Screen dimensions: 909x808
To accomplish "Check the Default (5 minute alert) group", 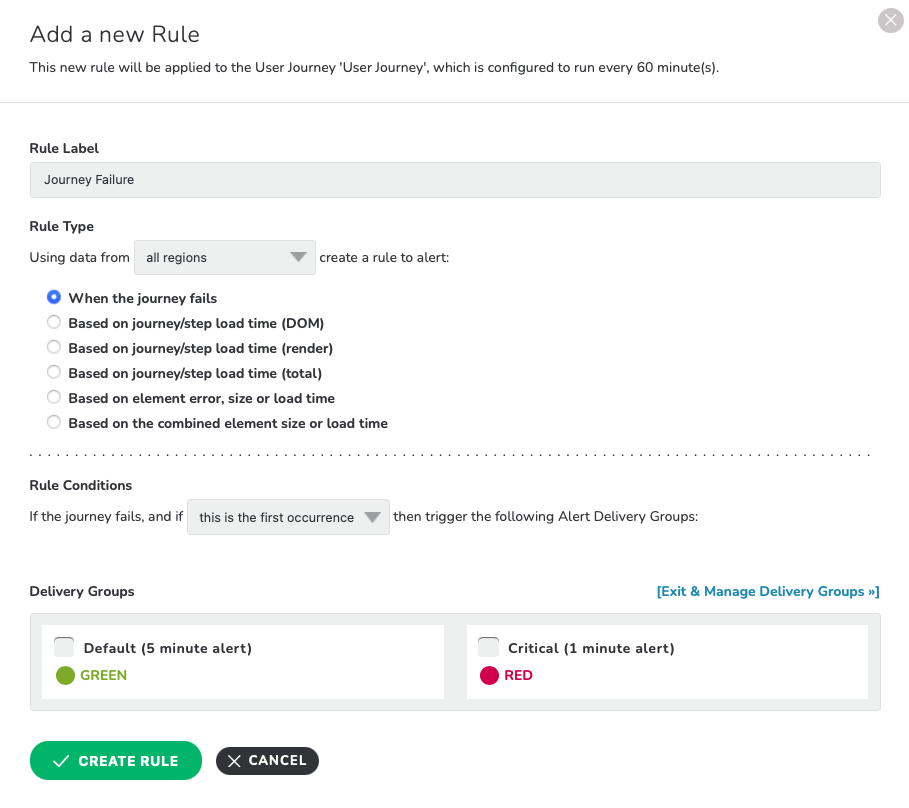I will [x=64, y=647].
